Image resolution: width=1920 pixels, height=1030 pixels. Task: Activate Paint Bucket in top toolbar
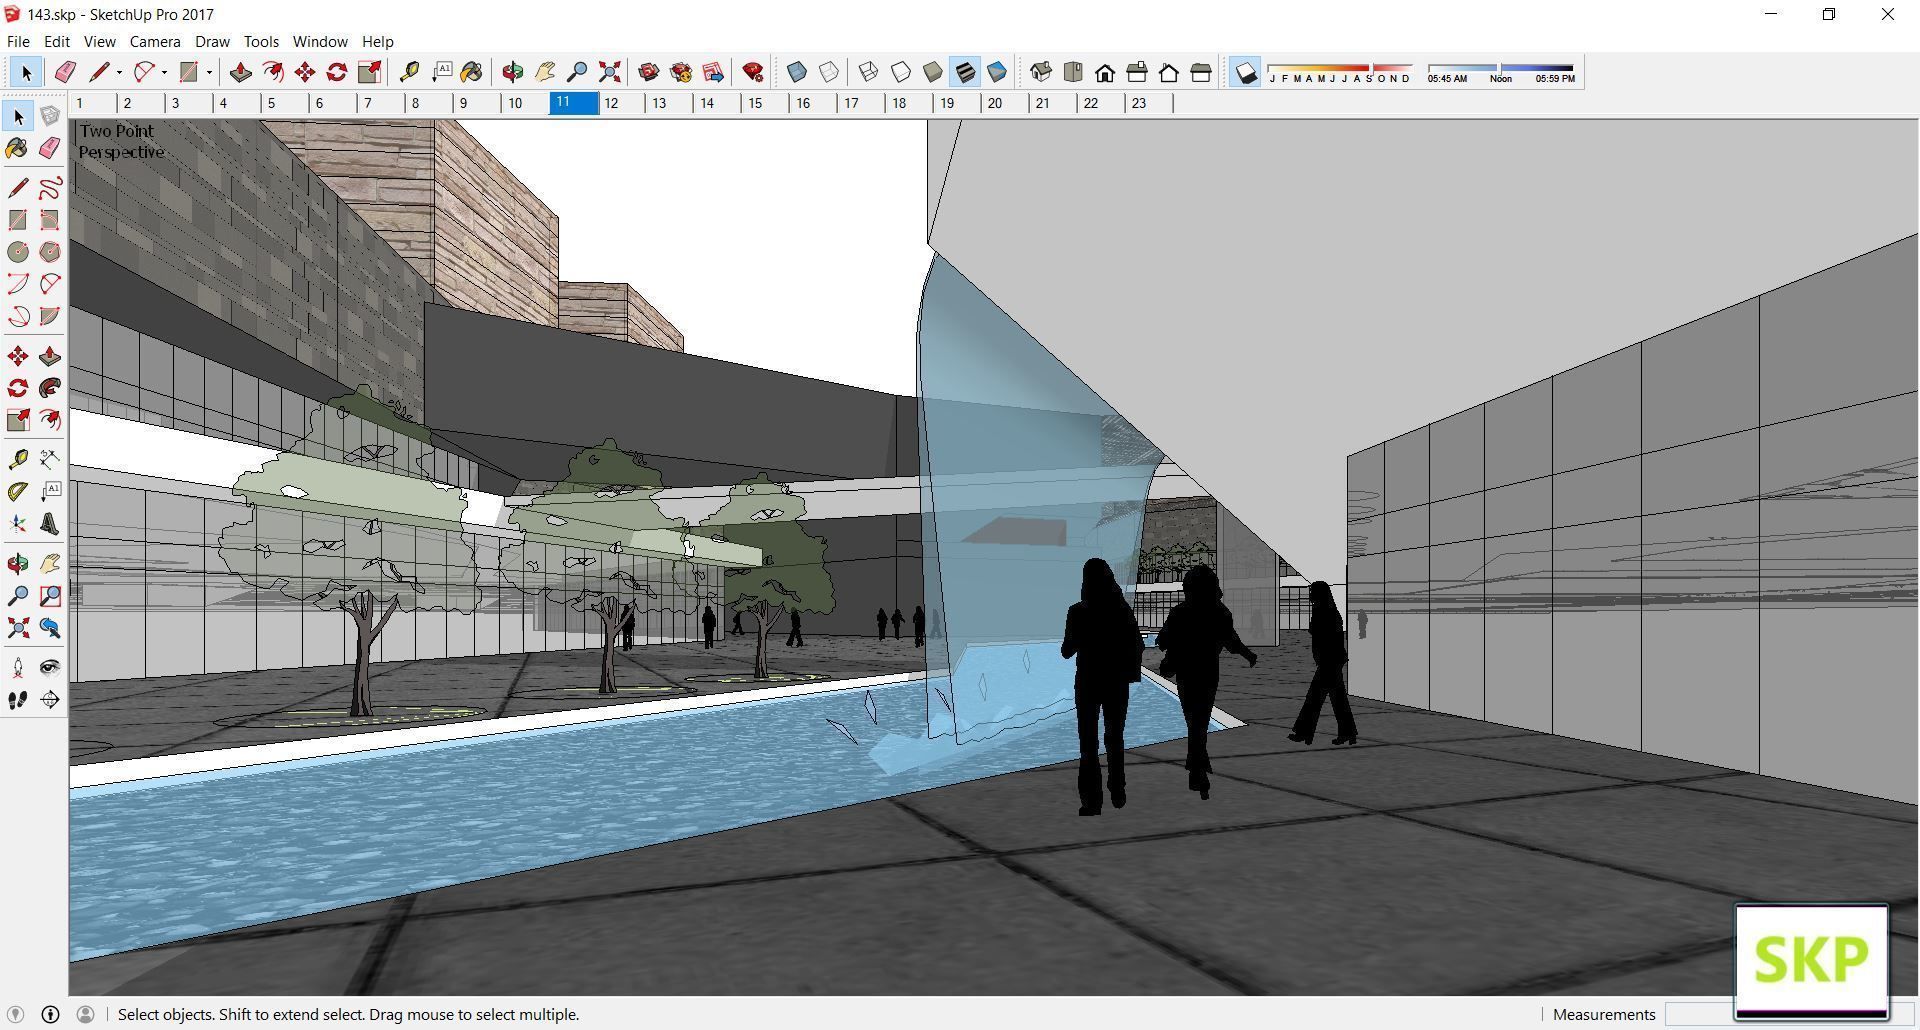tap(472, 72)
